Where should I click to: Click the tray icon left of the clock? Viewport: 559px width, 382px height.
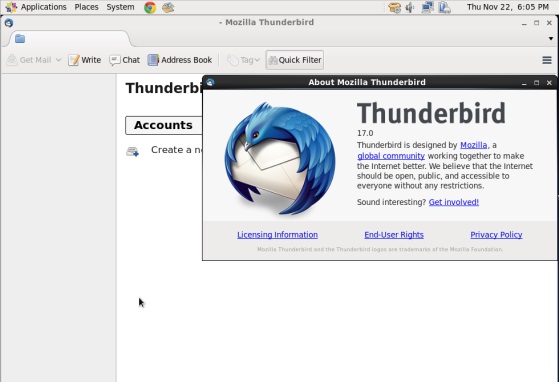point(444,7)
